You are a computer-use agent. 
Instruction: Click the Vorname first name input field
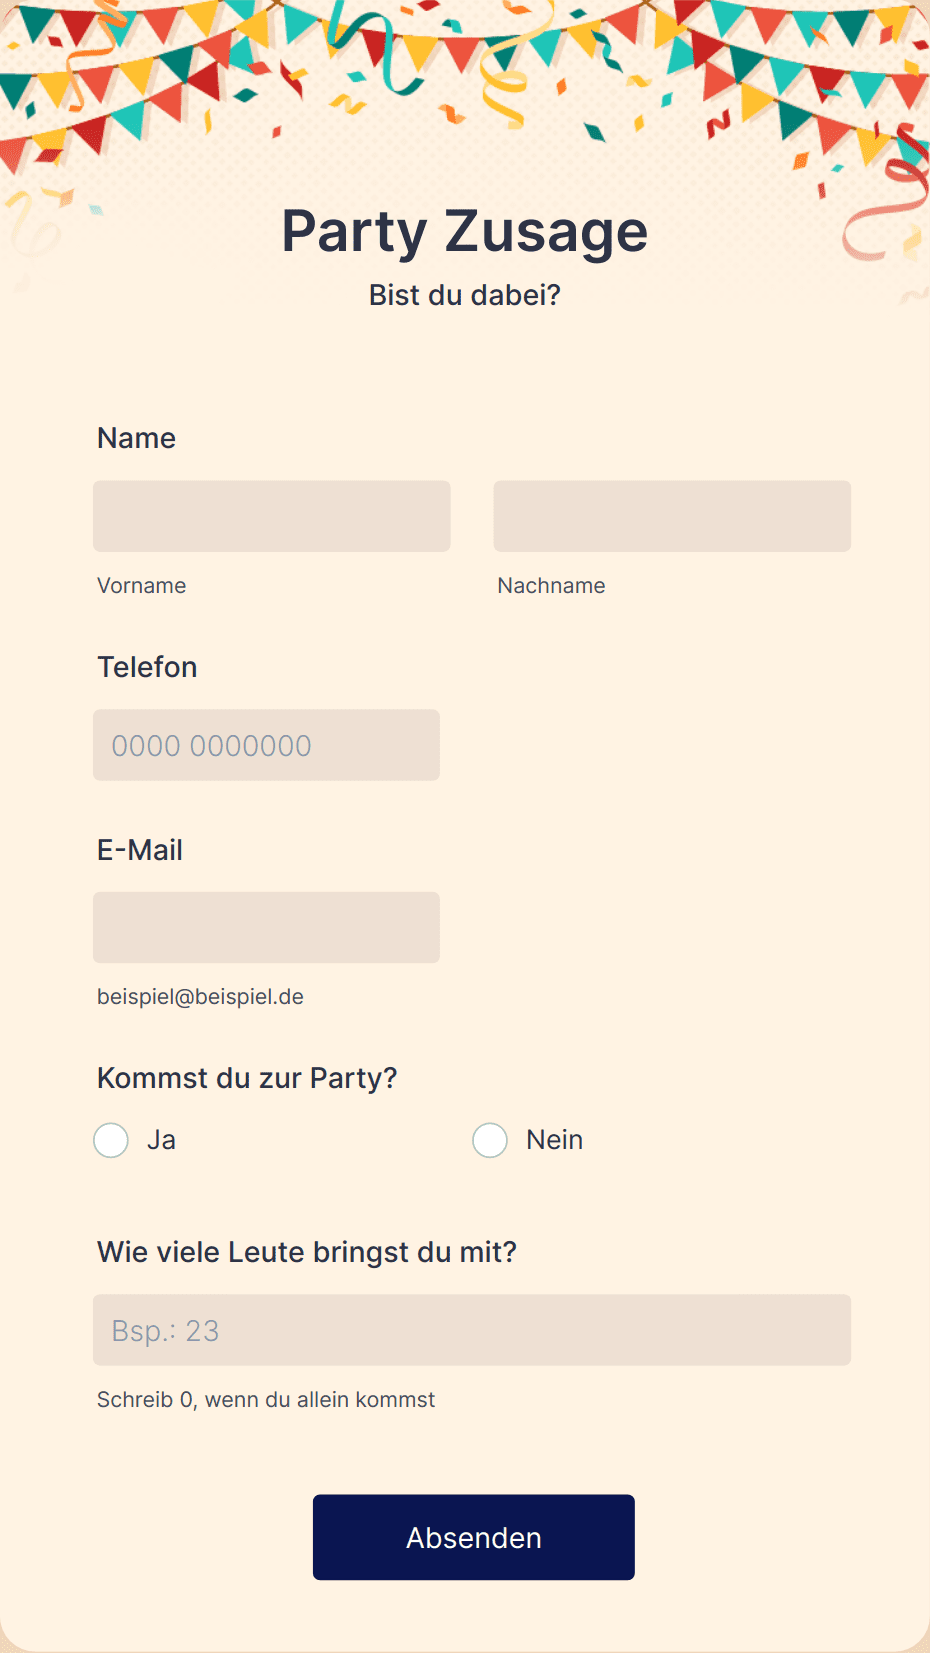pyautogui.click(x=271, y=516)
